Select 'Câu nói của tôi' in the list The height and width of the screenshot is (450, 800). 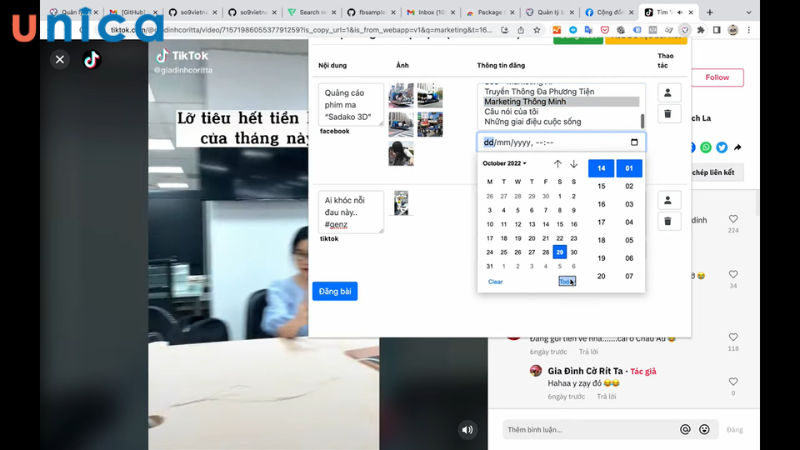tap(511, 112)
